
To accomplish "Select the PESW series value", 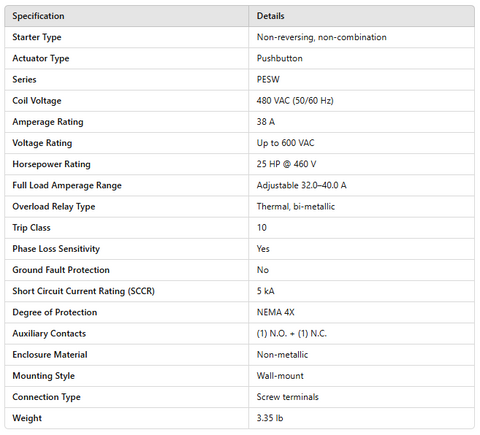I will 268,80.
